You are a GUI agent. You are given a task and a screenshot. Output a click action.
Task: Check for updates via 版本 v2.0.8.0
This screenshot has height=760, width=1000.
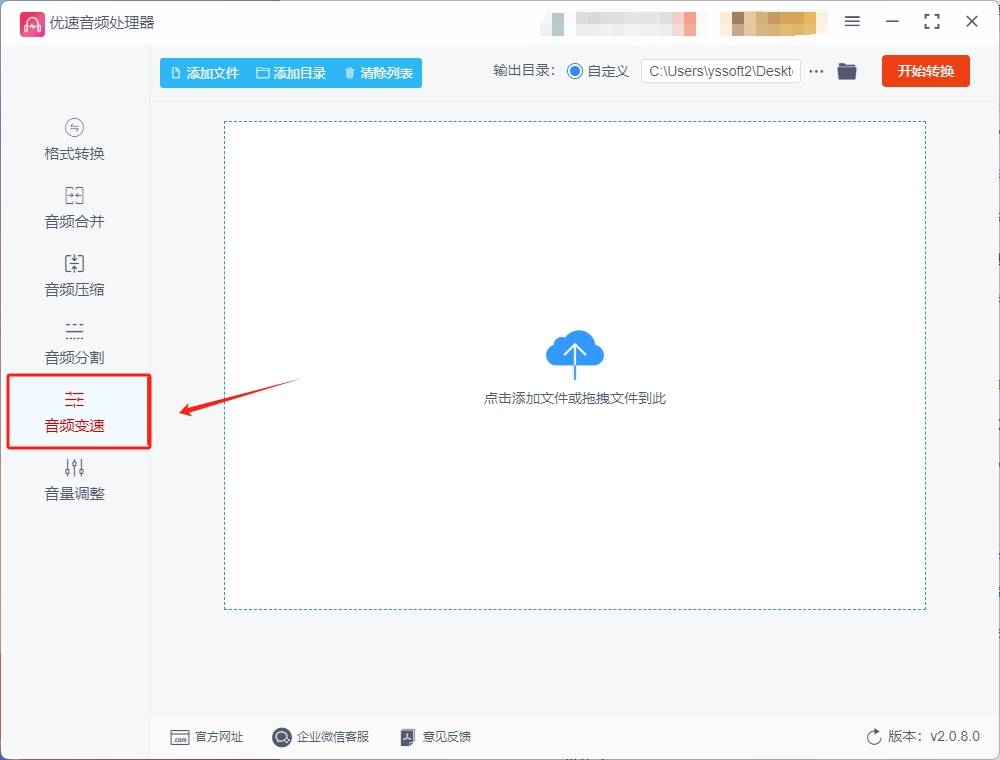point(923,736)
